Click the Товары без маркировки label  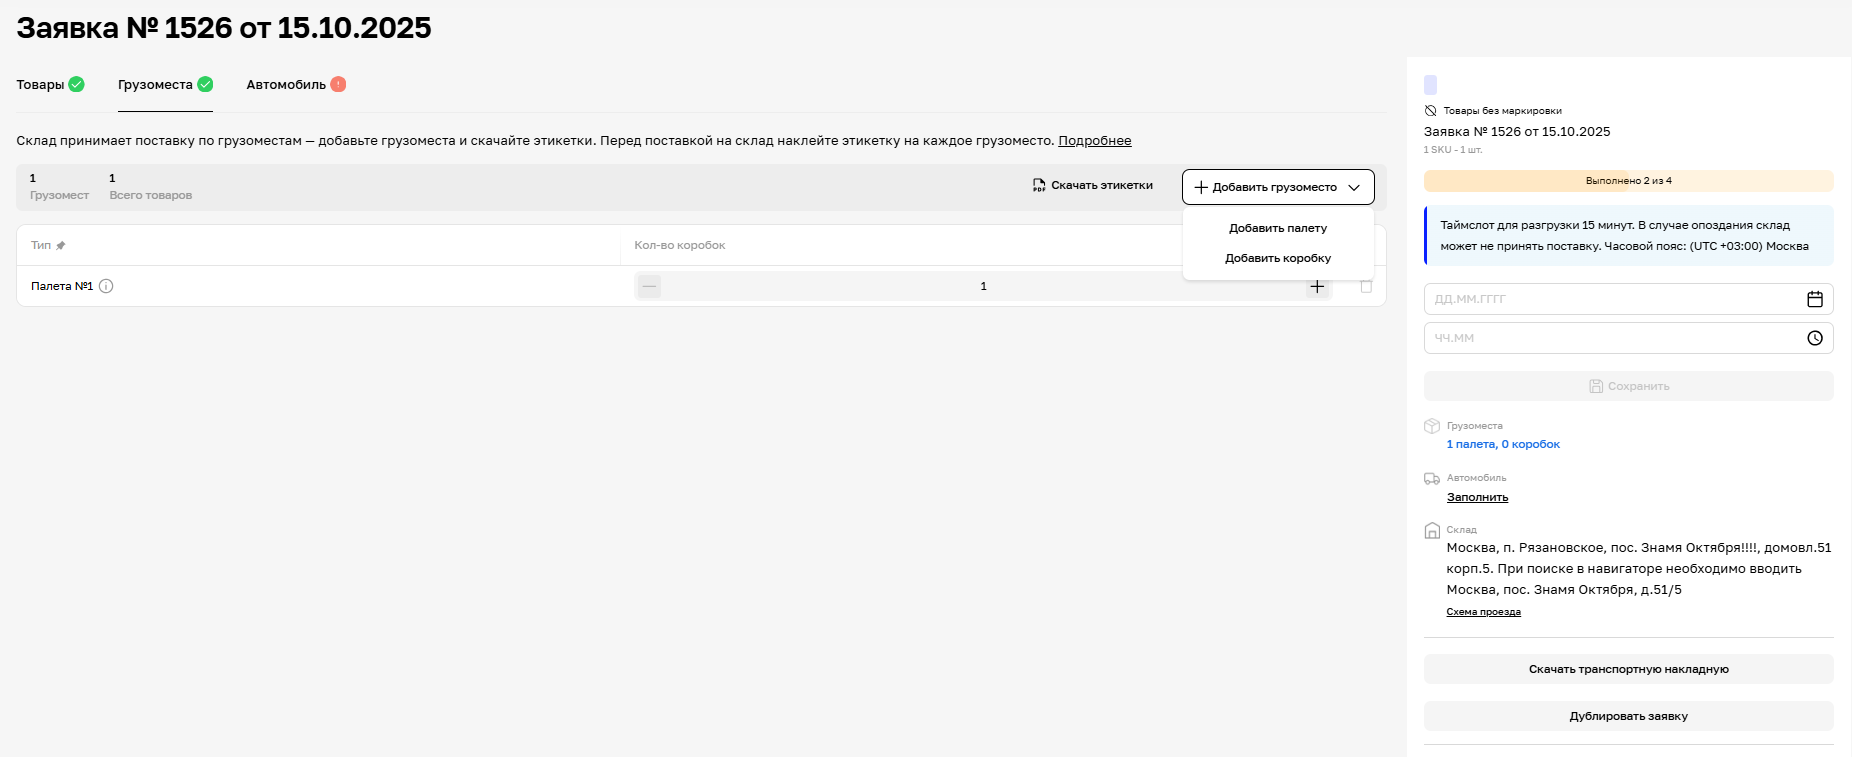1502,111
